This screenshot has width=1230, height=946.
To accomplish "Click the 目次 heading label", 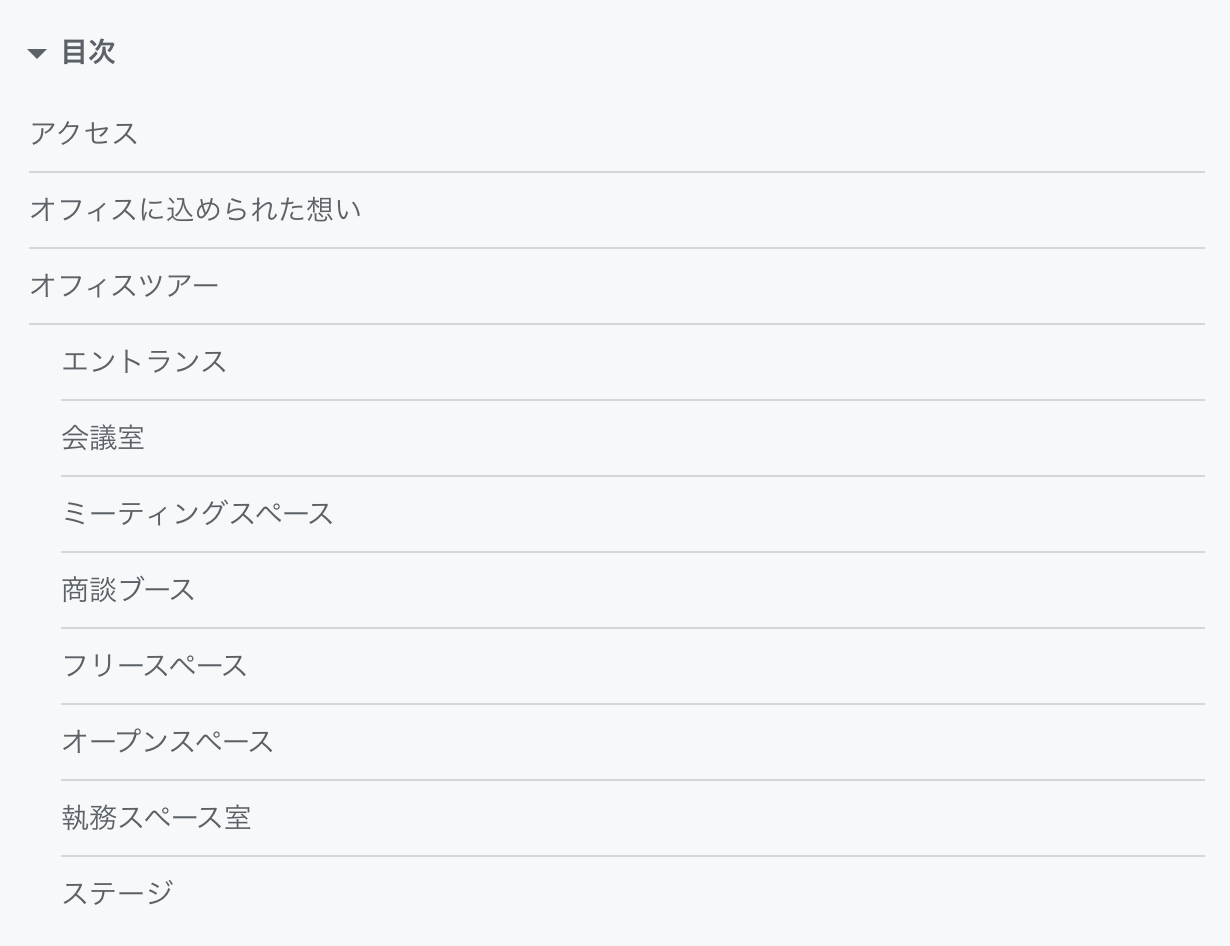I will pos(88,53).
